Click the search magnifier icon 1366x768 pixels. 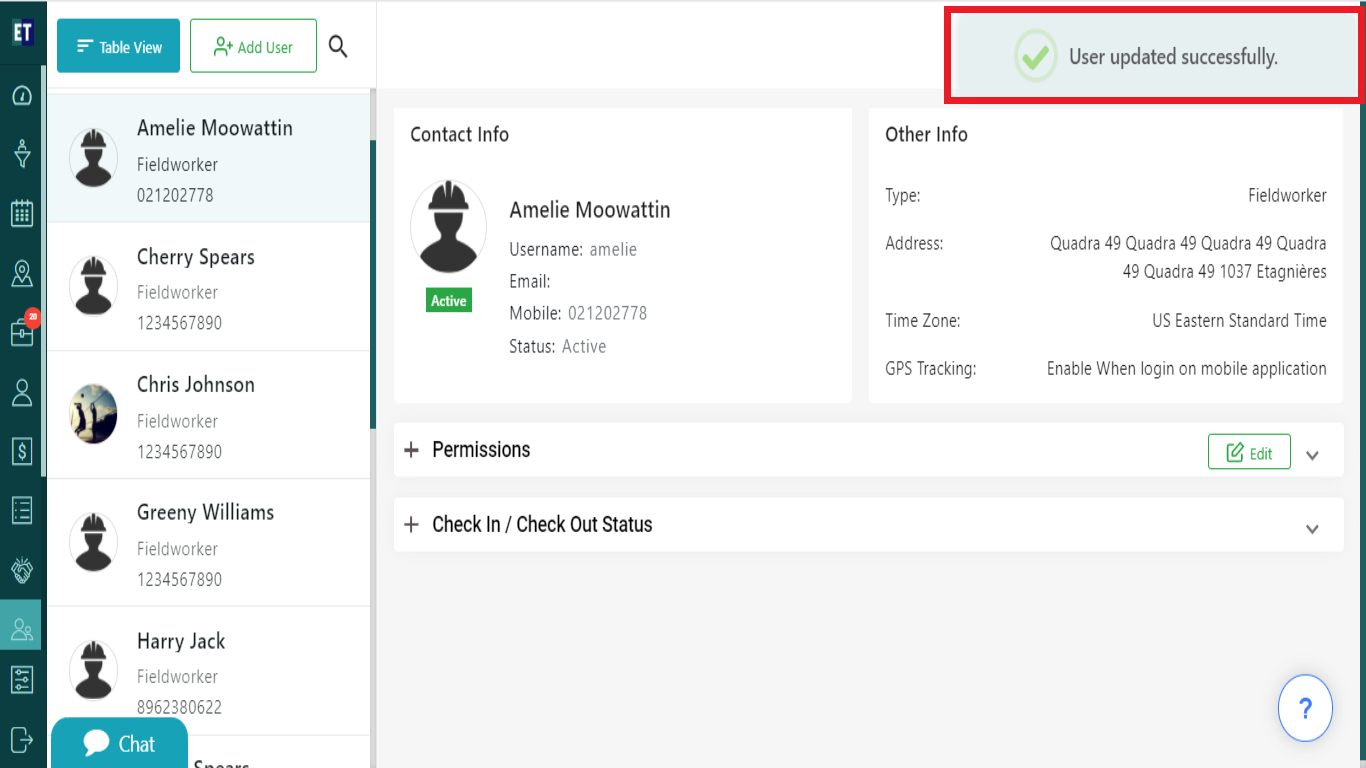point(338,46)
